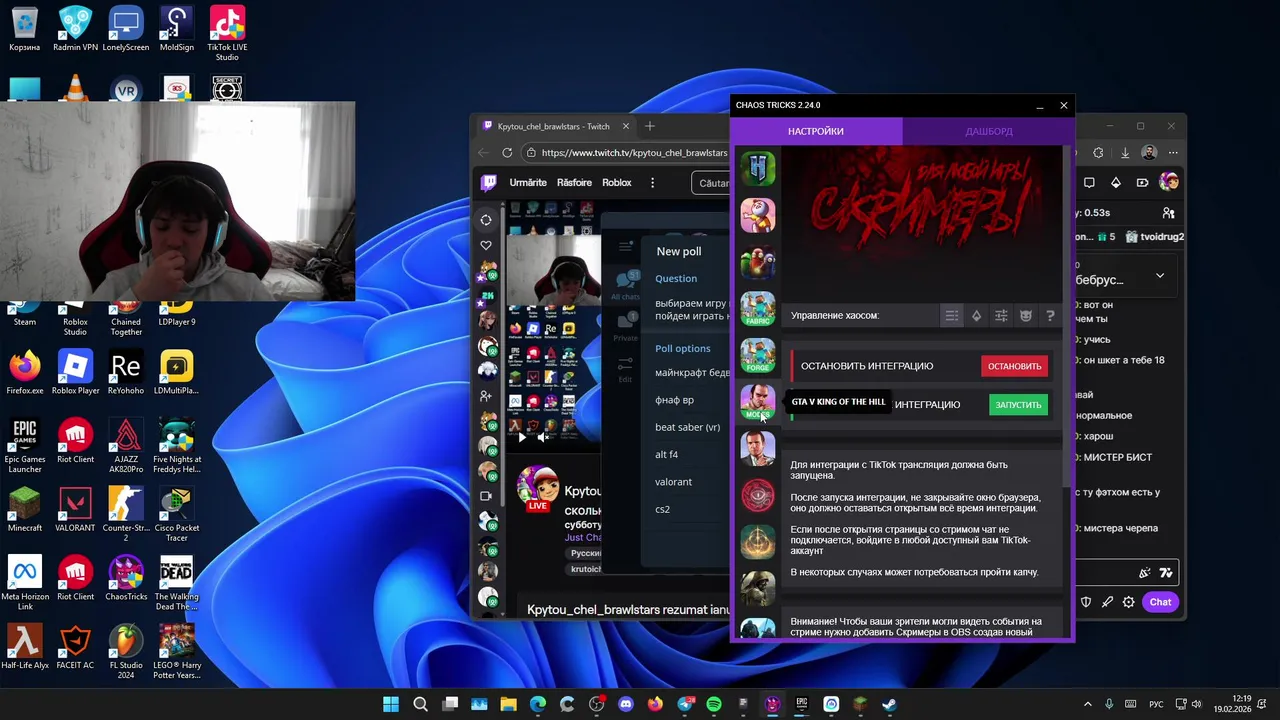1280x720 pixels.
Task: Select the Elden Ring icon in sidebar
Action: coord(758,541)
